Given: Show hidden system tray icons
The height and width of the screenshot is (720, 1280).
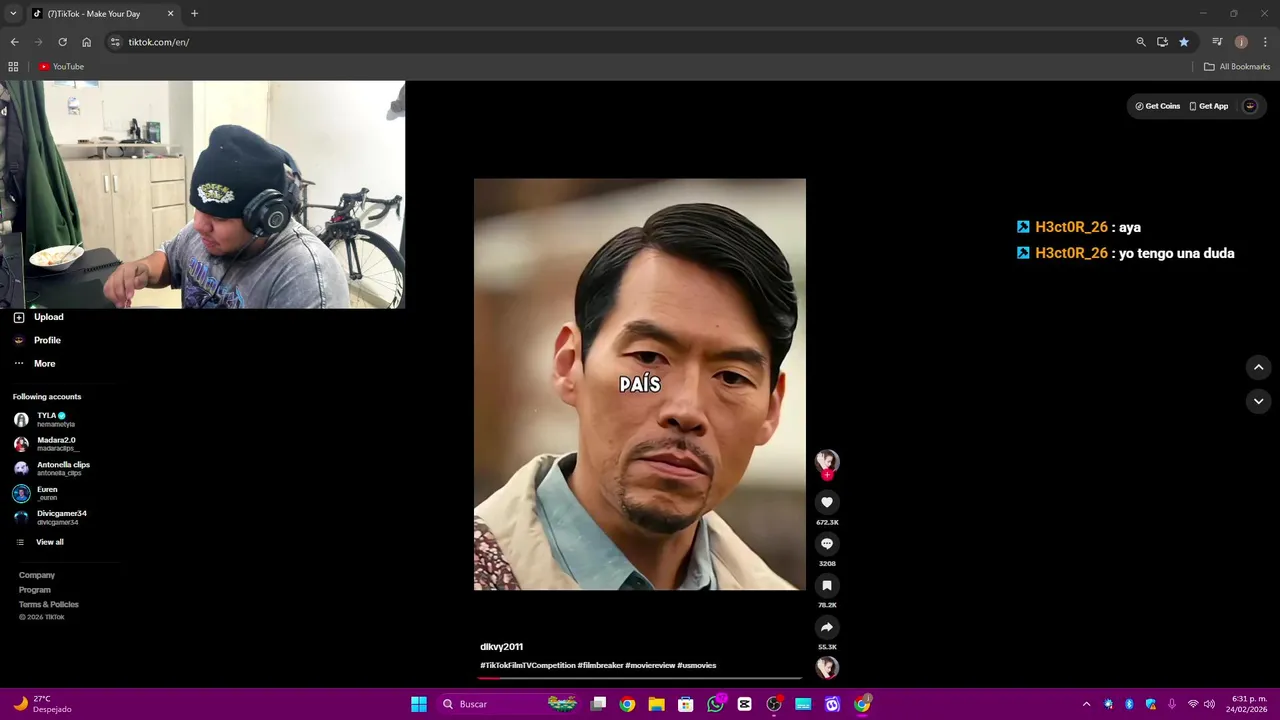Looking at the screenshot, I should [x=1086, y=704].
